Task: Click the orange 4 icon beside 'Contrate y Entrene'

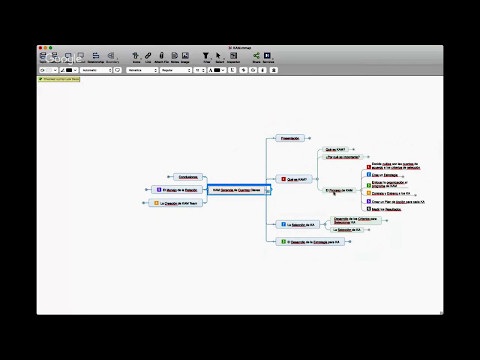Action: pos(369,193)
